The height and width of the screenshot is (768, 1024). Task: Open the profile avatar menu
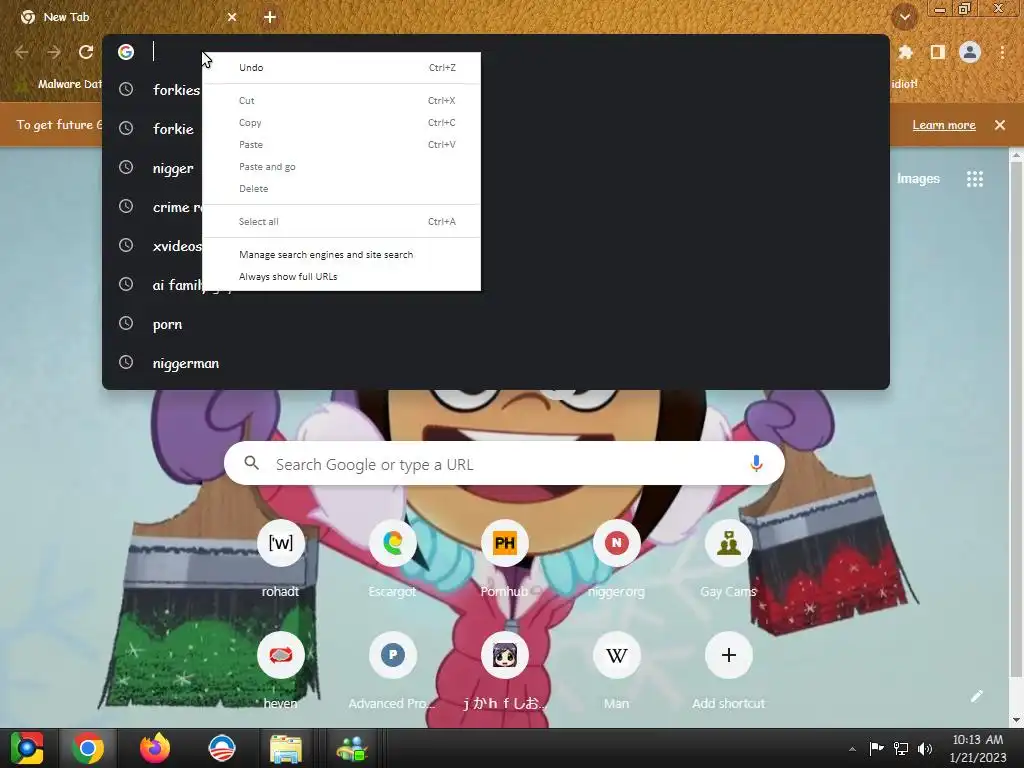(970, 52)
